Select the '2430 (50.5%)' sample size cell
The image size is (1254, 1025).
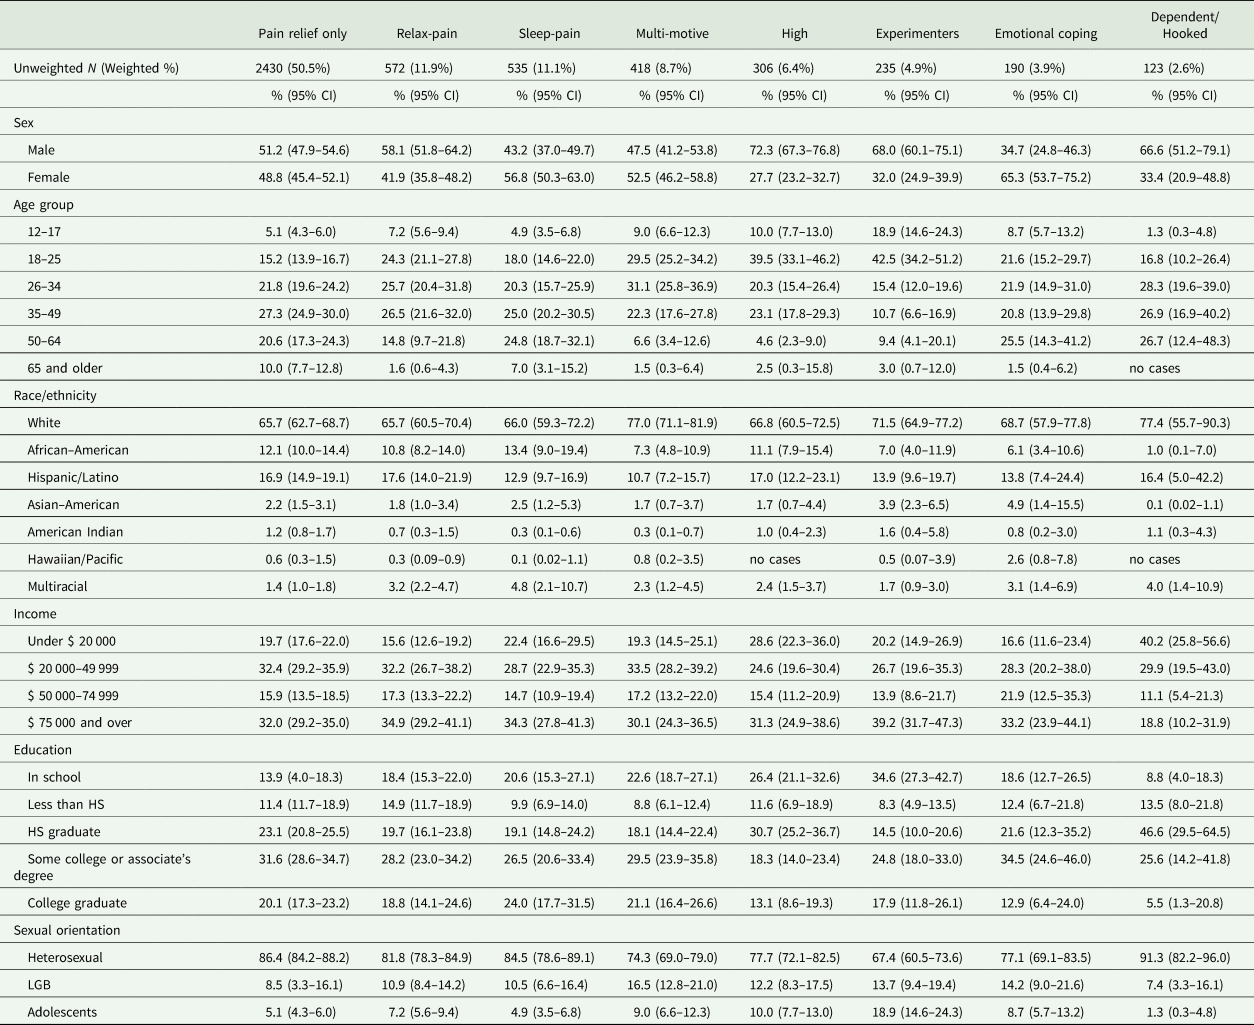pyautogui.click(x=293, y=69)
